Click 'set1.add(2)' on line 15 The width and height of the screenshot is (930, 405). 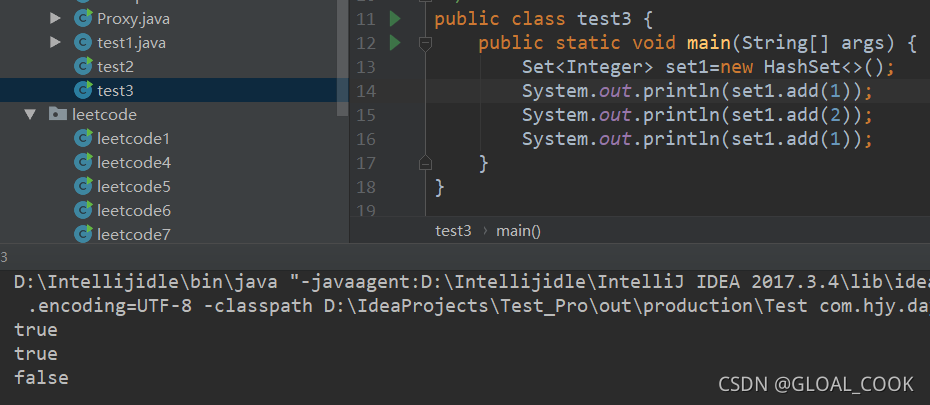tap(791, 115)
